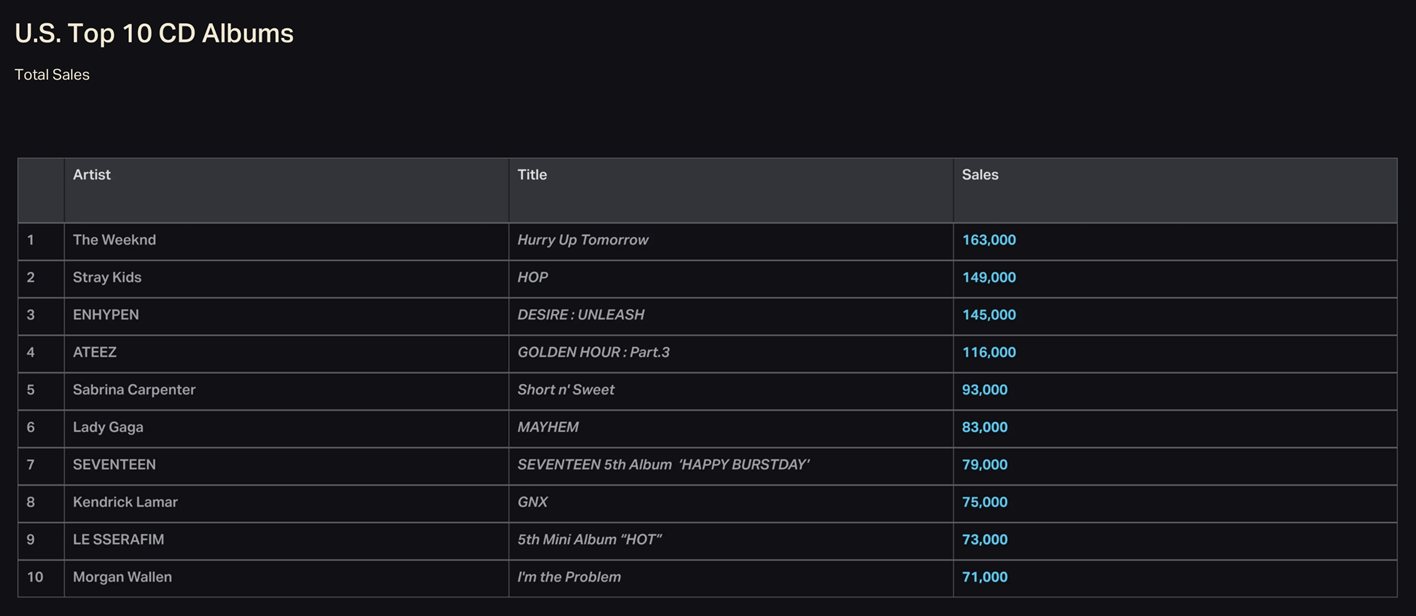Click the 149,000 sales figure
Image resolution: width=1416 pixels, height=616 pixels.
989,277
